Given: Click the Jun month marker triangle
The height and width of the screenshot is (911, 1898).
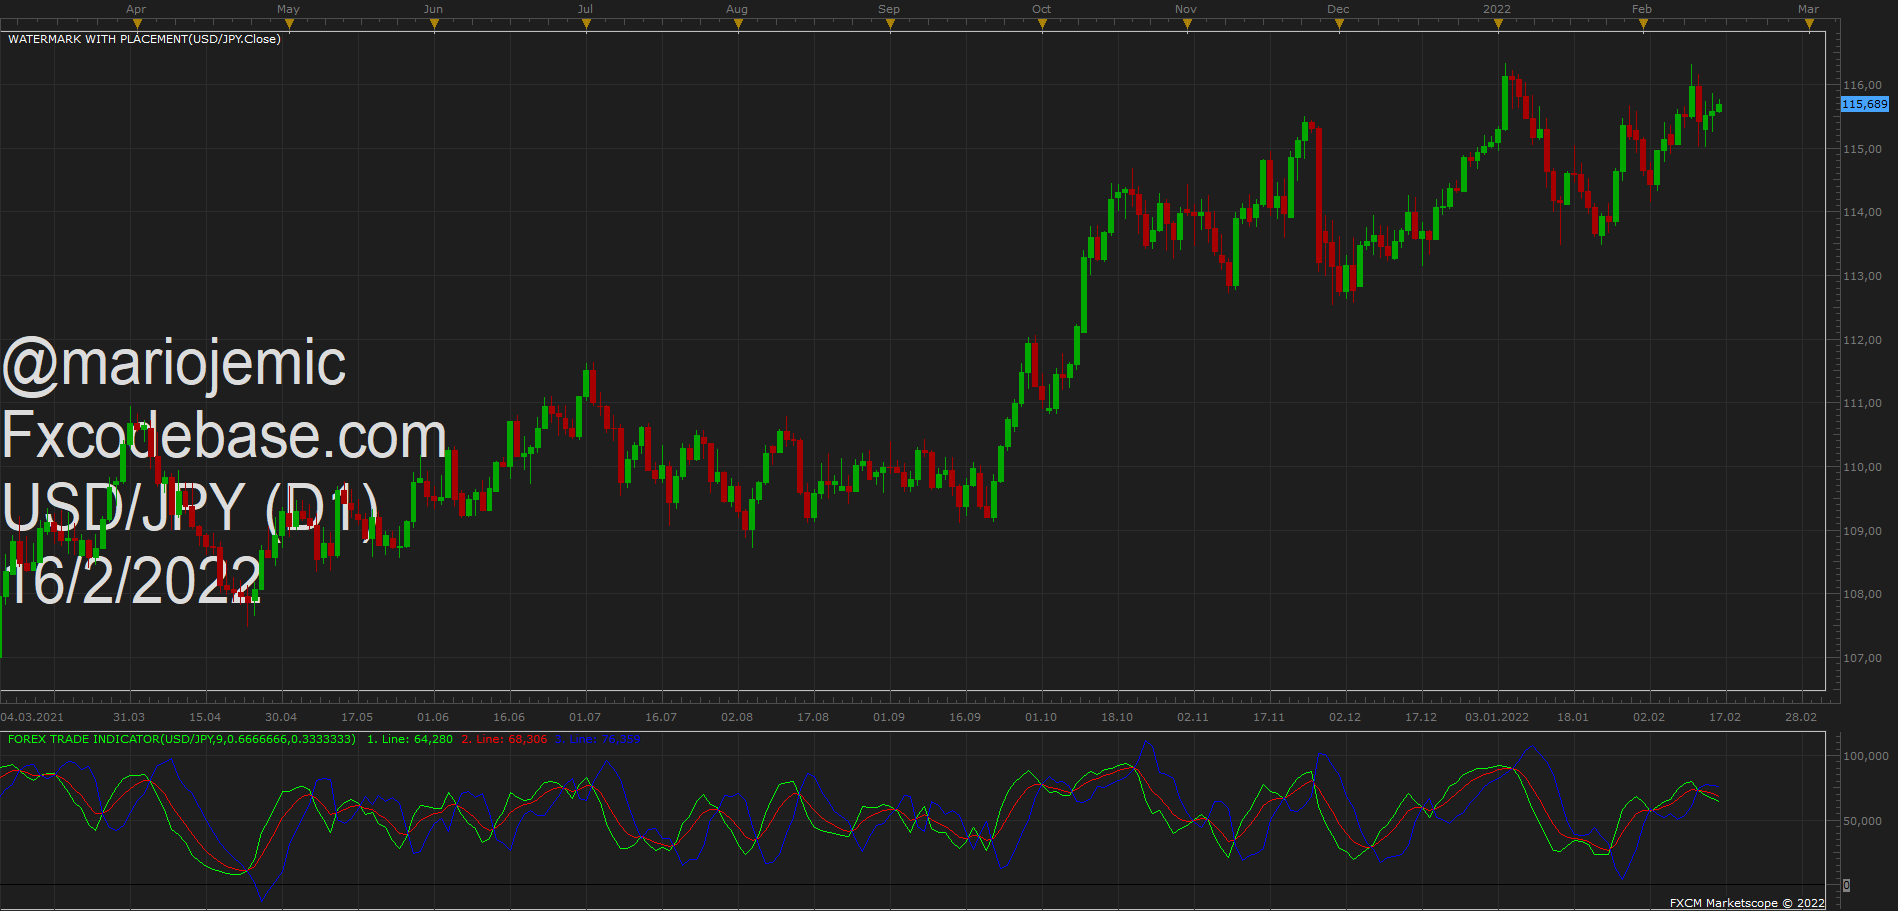Looking at the screenshot, I should 434,24.
